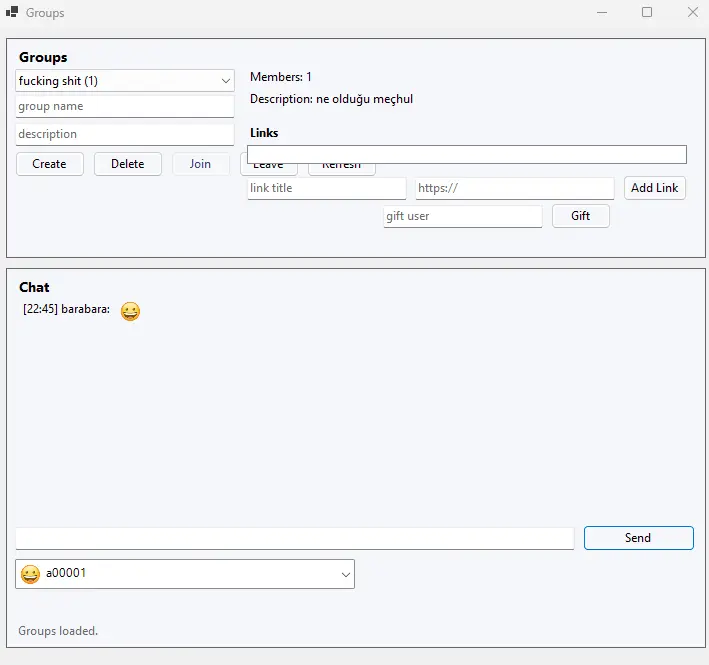Join the selected group
Viewport: 709px width, 665px height.
200,164
